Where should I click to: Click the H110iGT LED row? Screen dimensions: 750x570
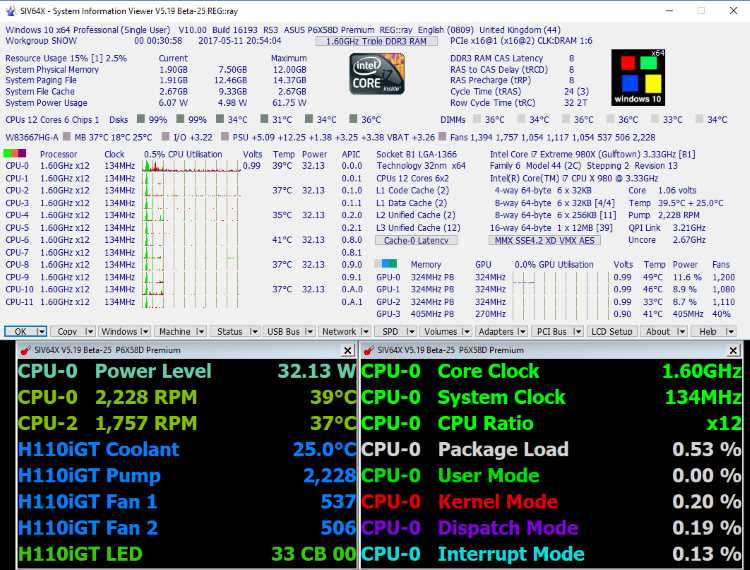187,554
